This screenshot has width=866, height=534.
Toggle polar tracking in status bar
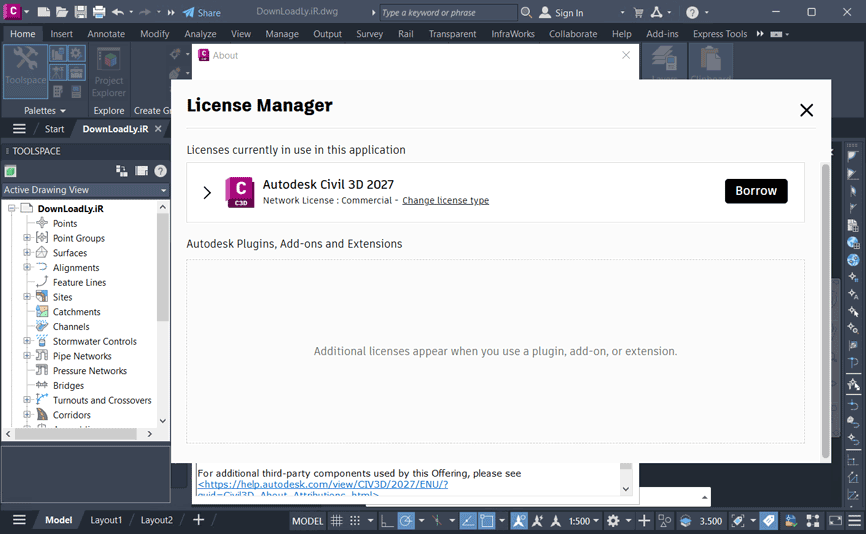point(406,521)
